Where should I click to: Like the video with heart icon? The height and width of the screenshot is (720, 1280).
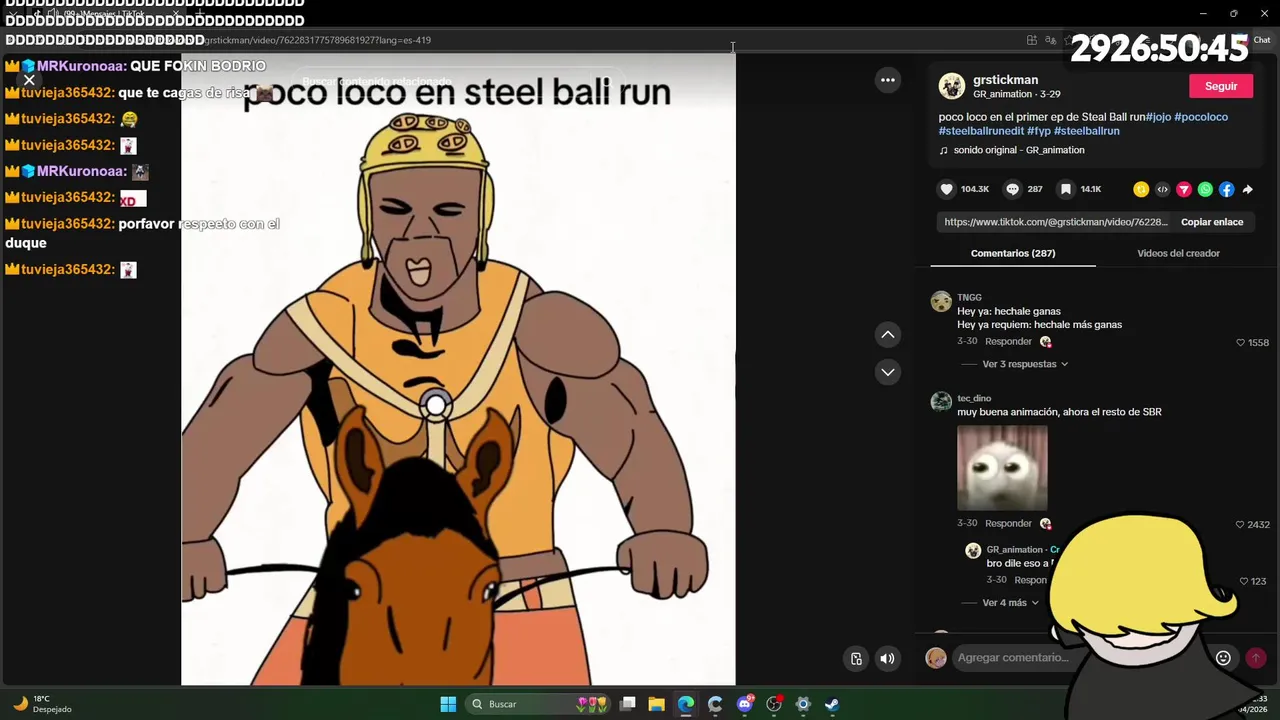pyautogui.click(x=946, y=189)
